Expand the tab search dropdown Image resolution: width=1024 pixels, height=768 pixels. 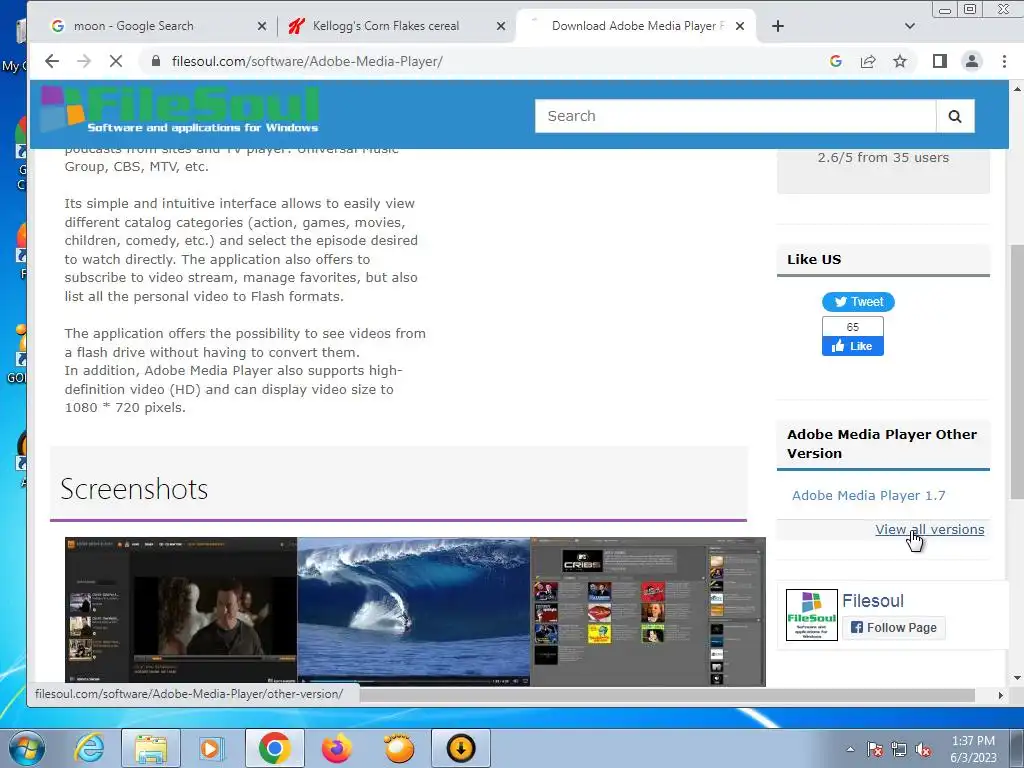[x=910, y=26]
